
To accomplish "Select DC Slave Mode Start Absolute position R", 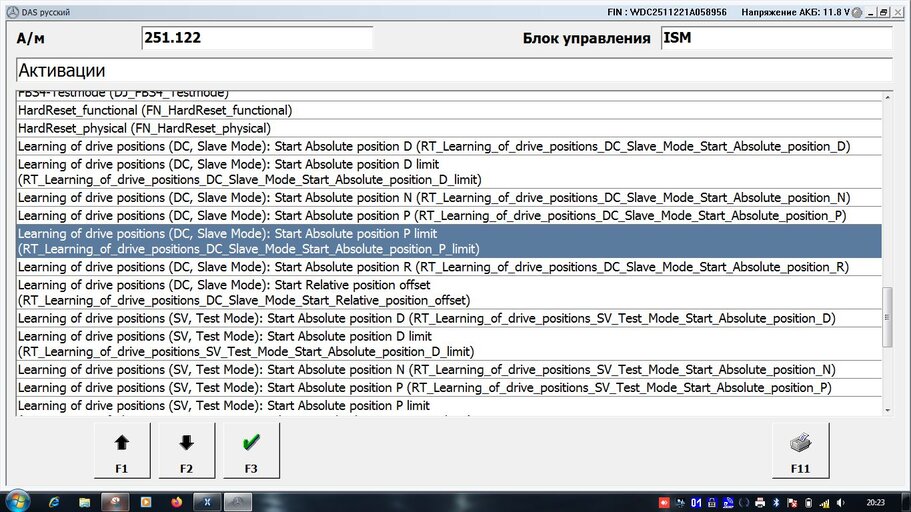I will point(449,267).
